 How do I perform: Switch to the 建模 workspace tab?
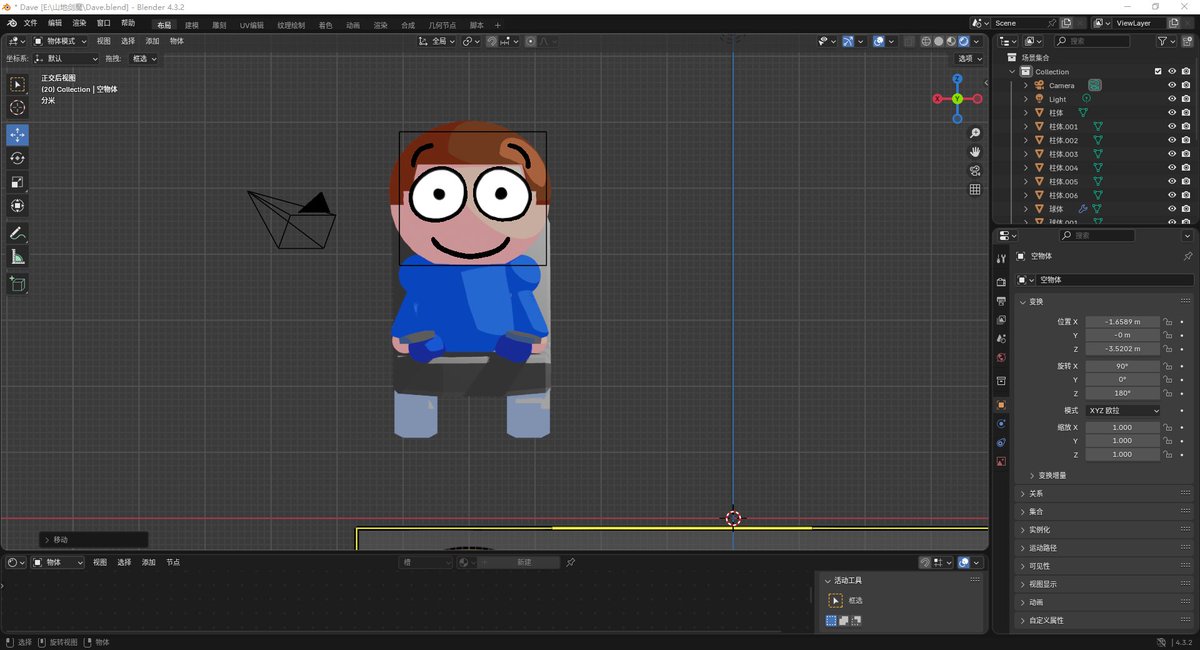point(192,25)
